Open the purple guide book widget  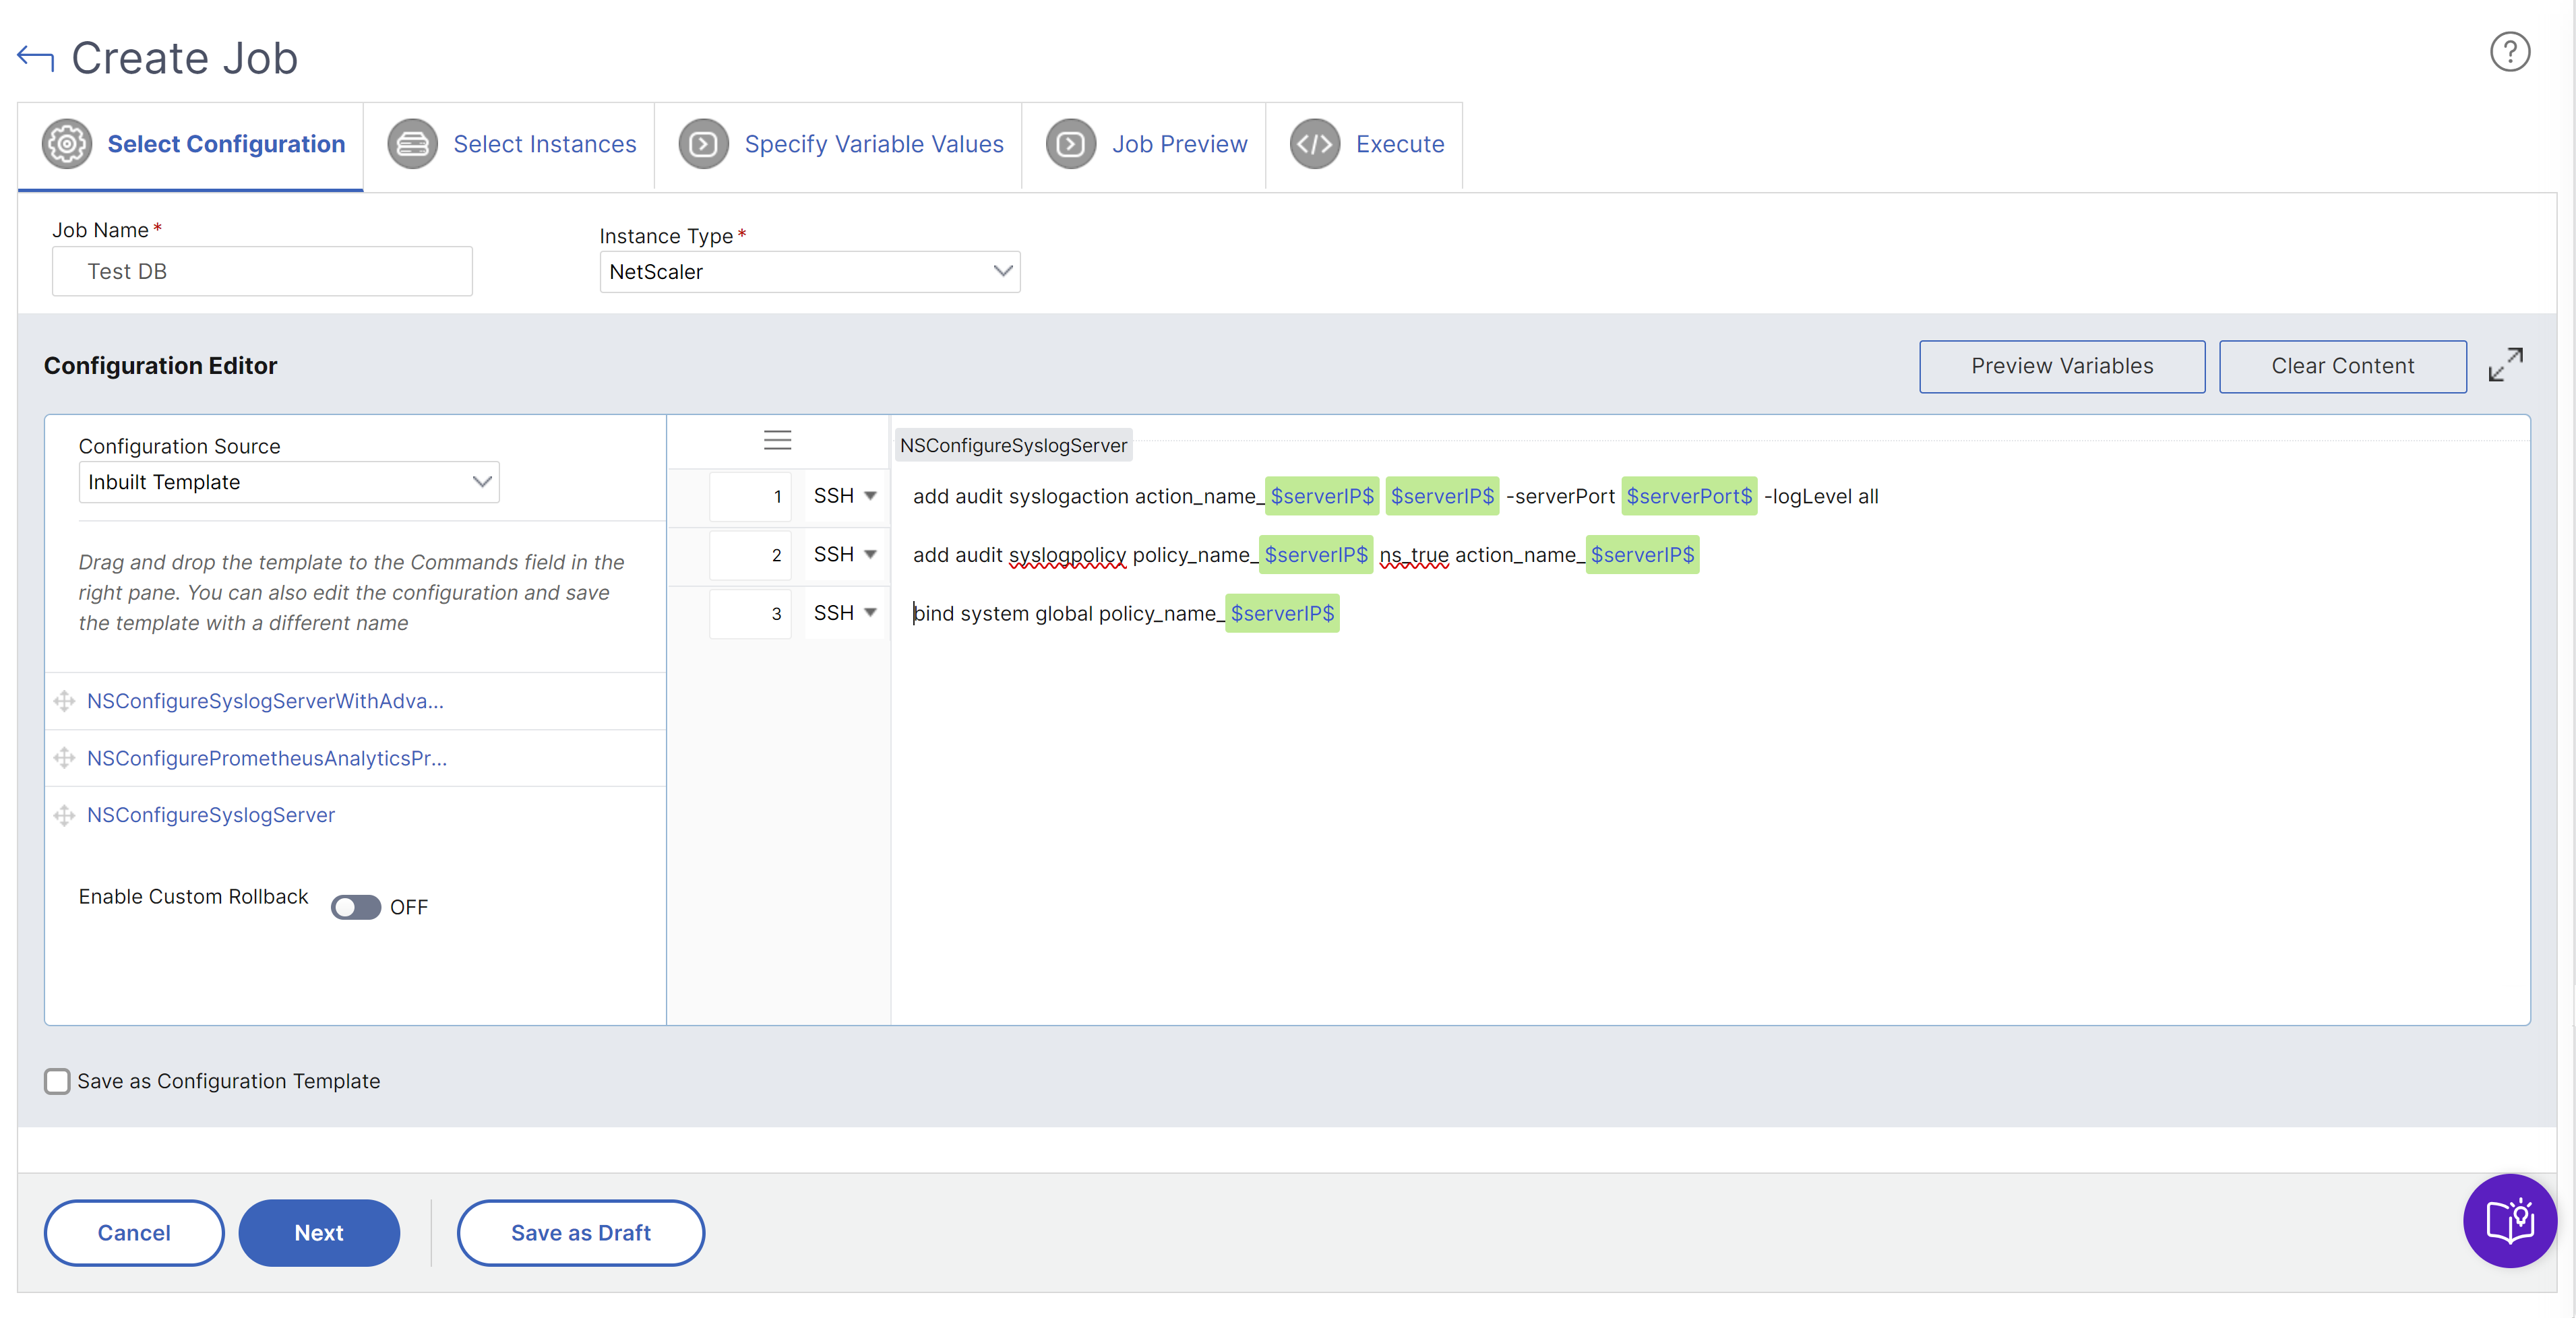pyautogui.click(x=2509, y=1220)
